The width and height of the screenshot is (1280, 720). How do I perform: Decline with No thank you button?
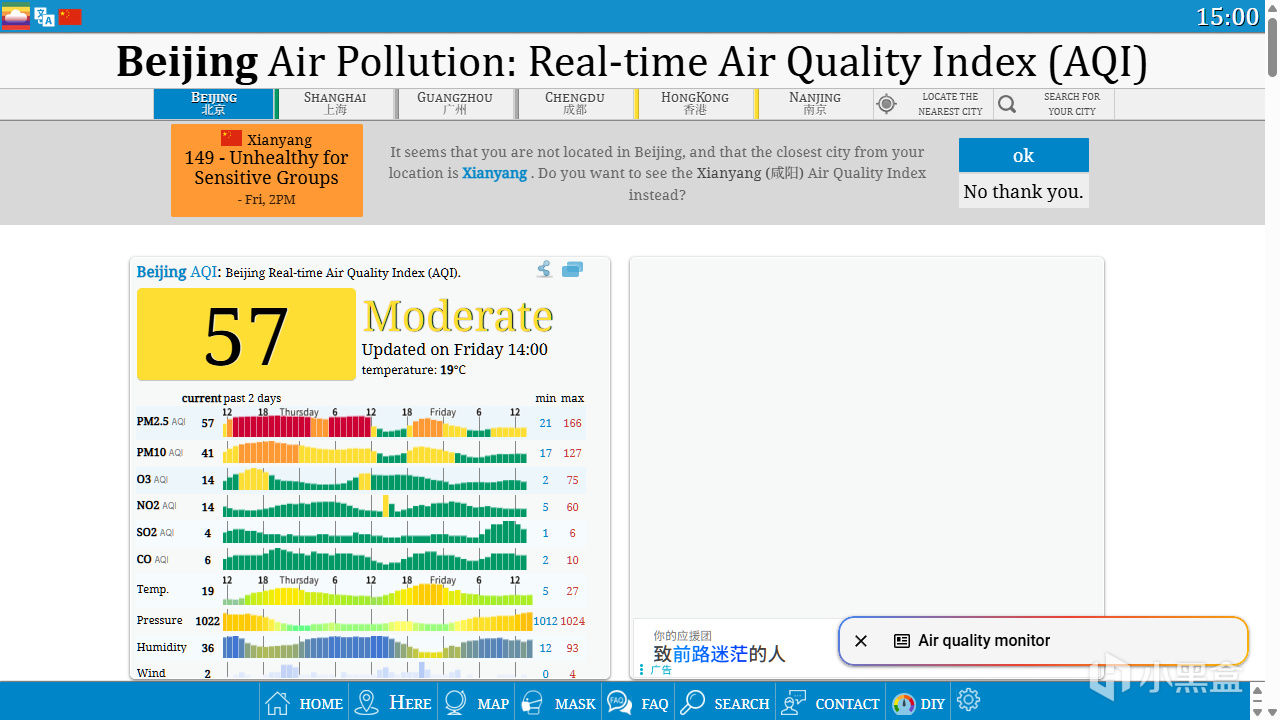[x=1024, y=191]
